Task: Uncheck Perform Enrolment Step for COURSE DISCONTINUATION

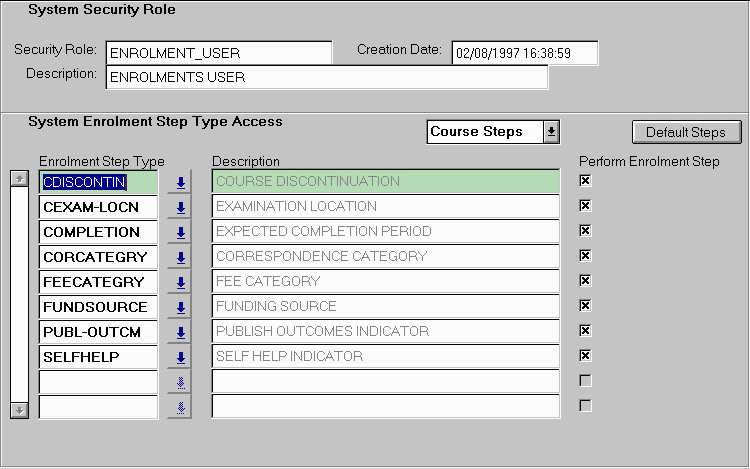Action: (x=586, y=181)
